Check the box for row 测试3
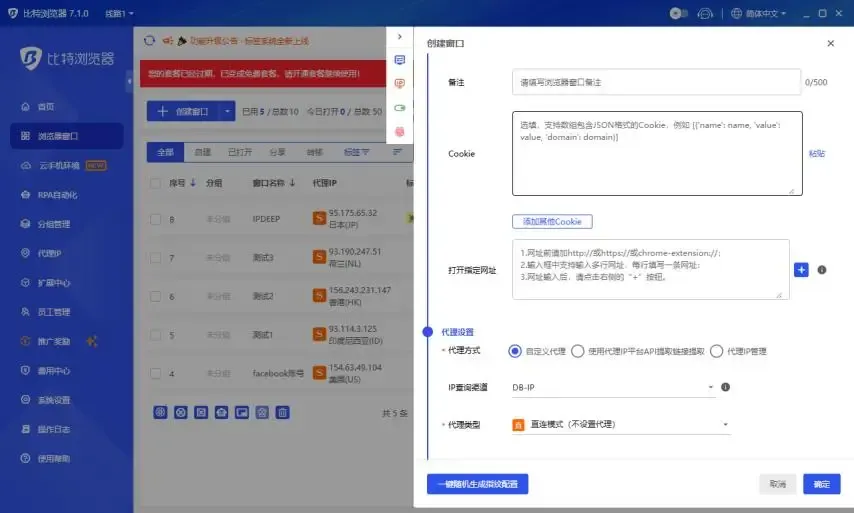The width and height of the screenshot is (854, 513). pos(155,258)
